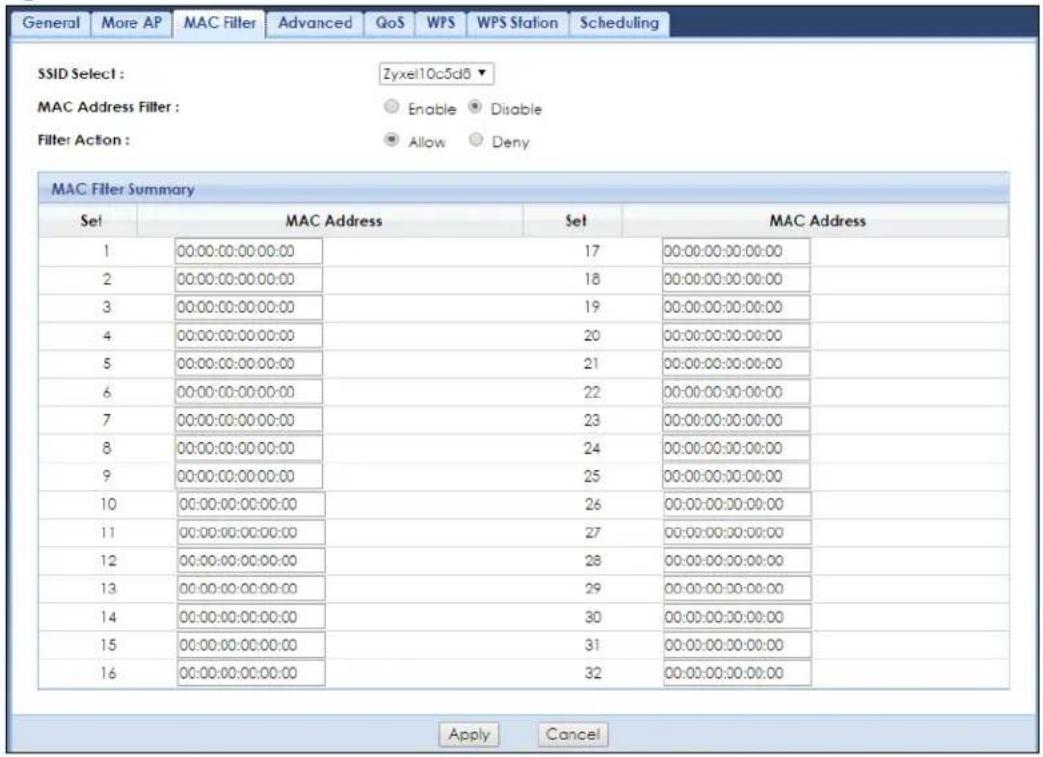Focus MAC address field for set 18
The image size is (1043, 757).
(x=736, y=279)
